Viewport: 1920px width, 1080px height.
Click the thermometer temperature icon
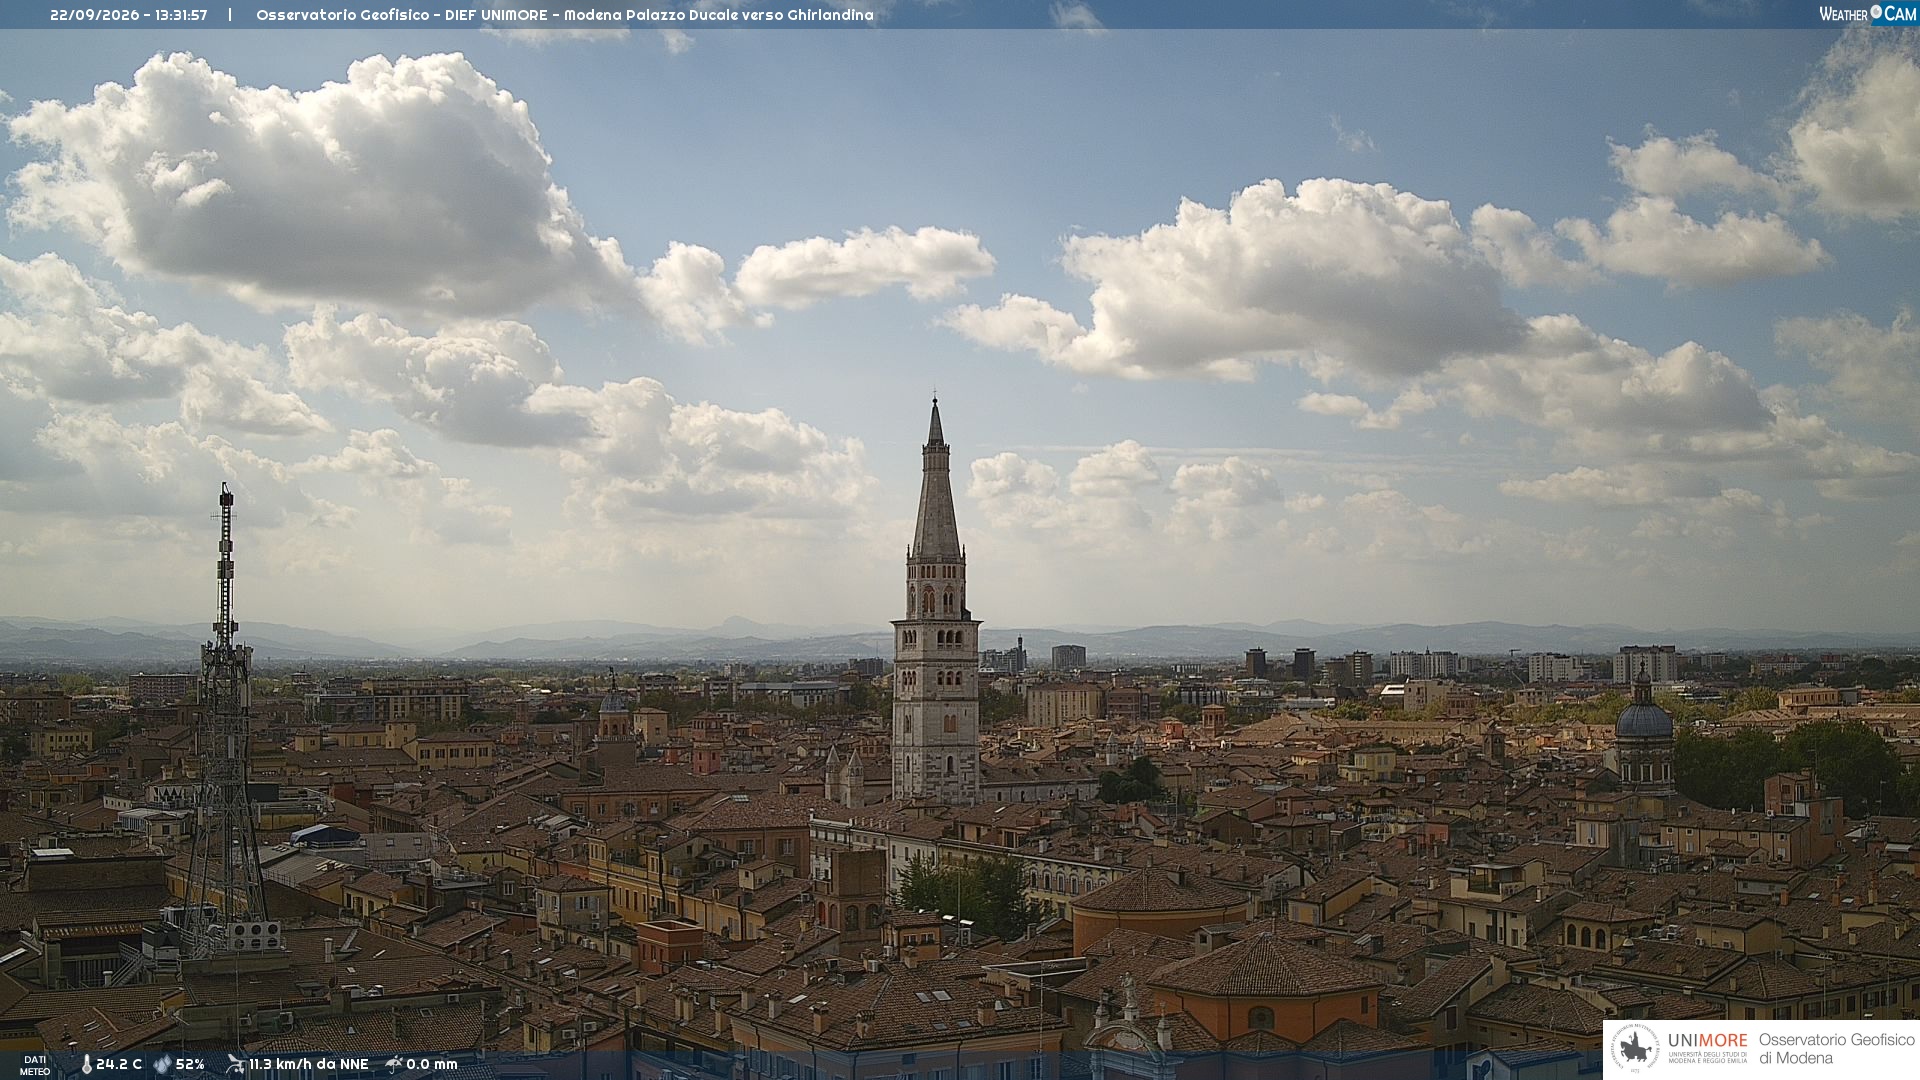[x=86, y=1065]
